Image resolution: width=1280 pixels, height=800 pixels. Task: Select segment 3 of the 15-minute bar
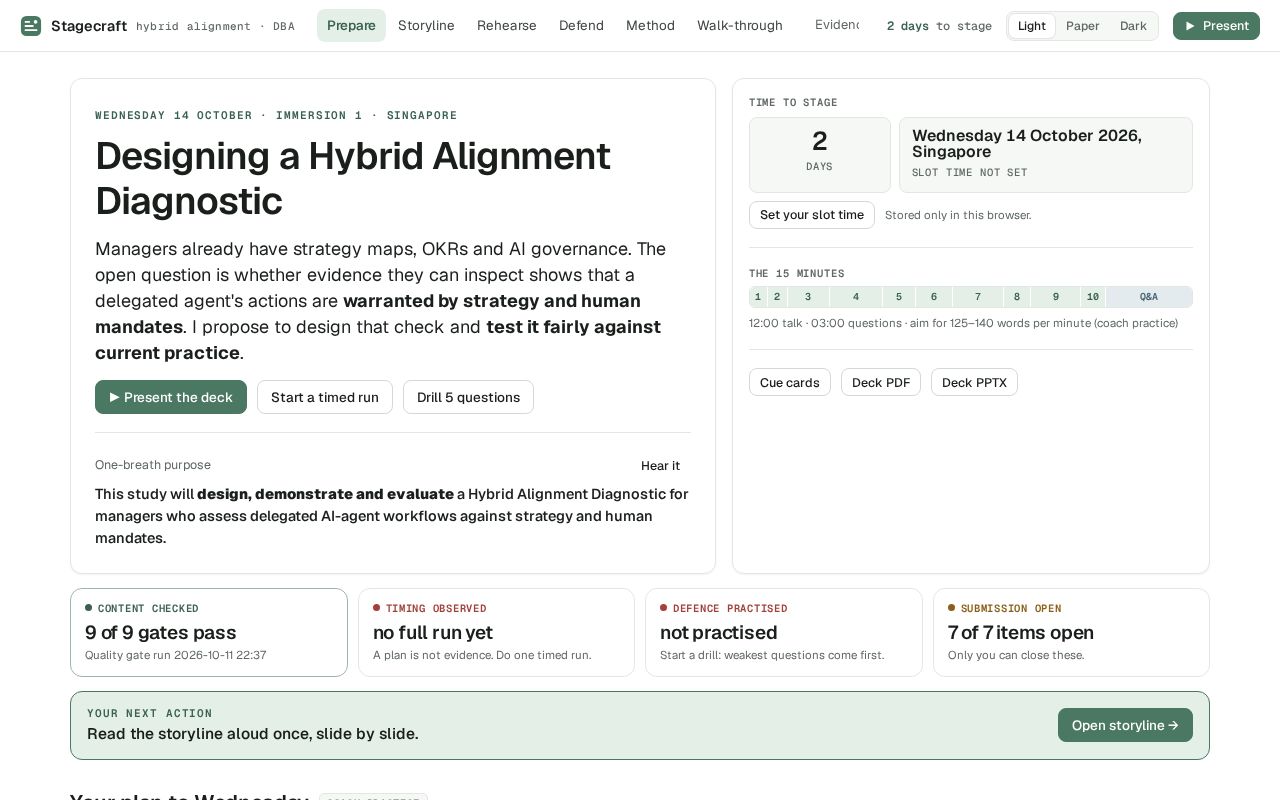coord(808,297)
